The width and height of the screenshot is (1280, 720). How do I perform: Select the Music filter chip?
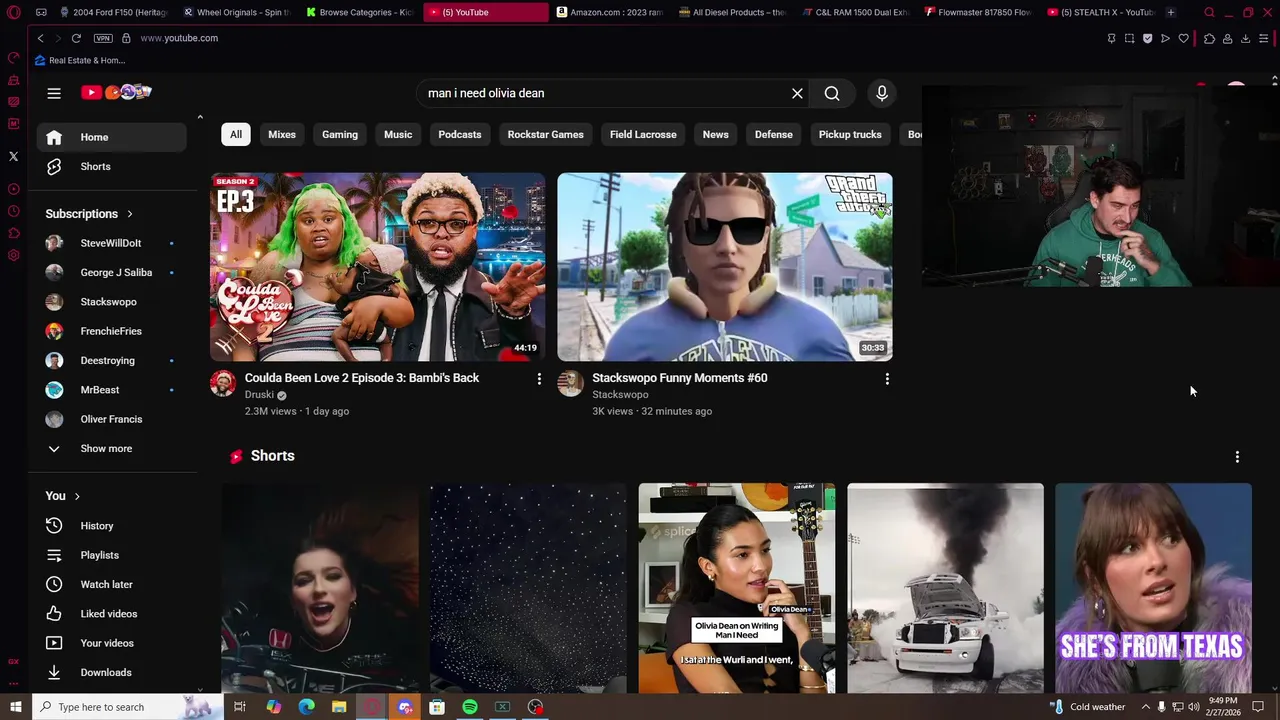coord(398,134)
